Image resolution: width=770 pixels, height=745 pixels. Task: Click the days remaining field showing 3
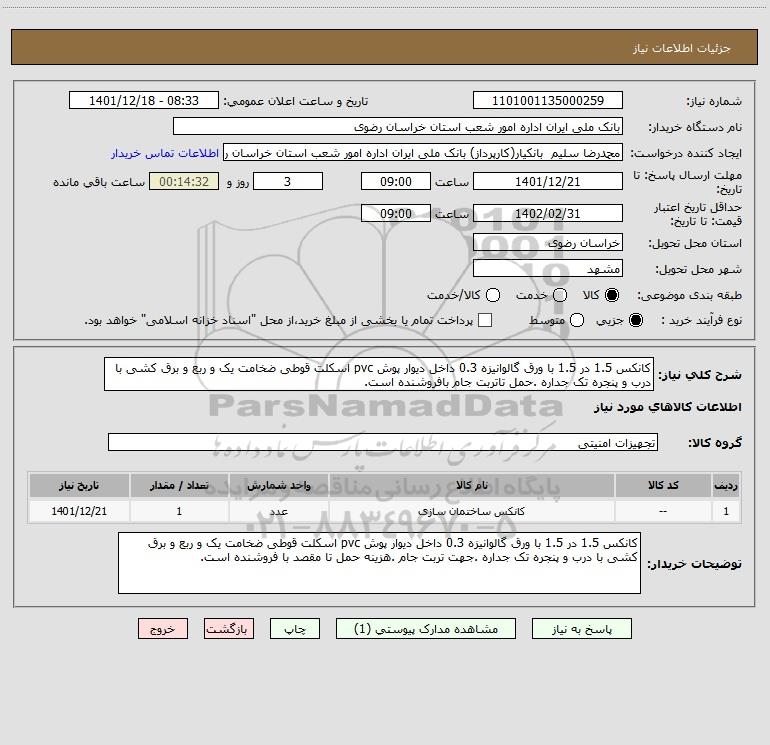click(x=288, y=181)
